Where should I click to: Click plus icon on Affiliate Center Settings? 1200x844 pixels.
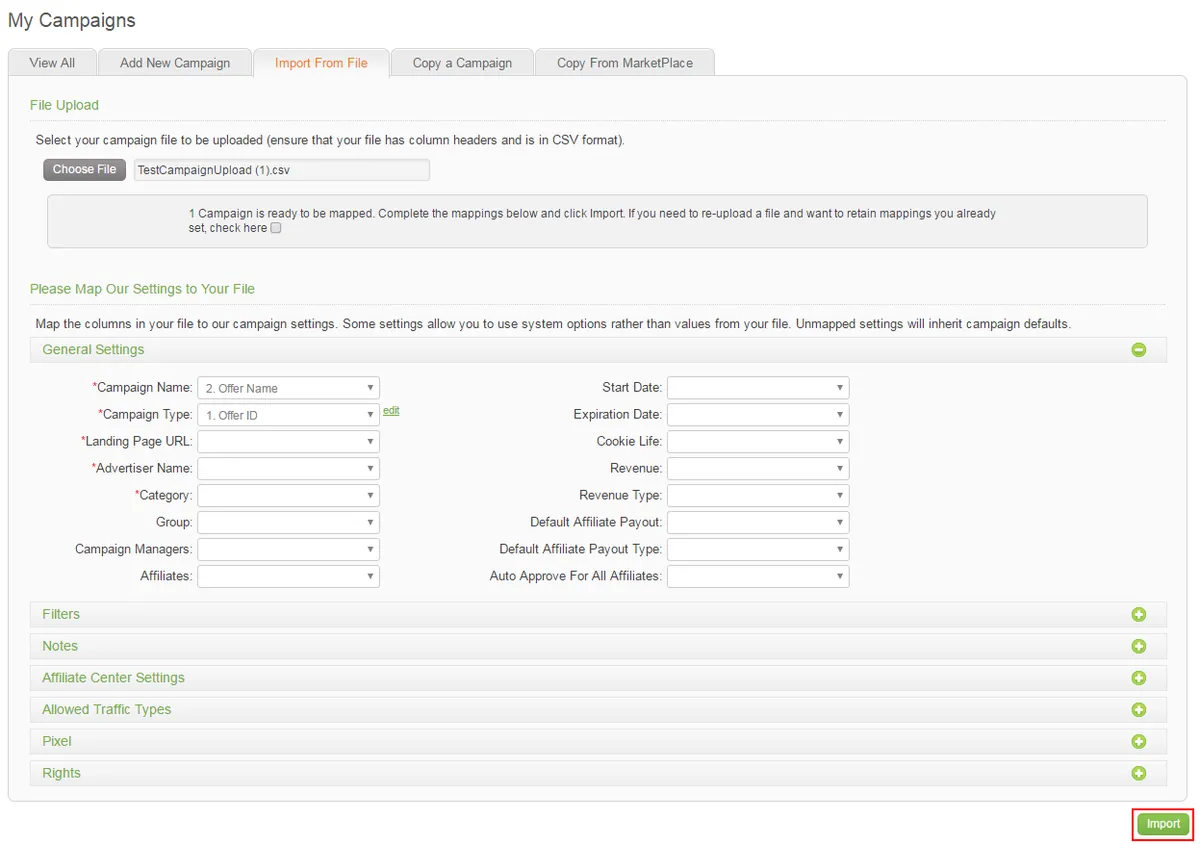pos(1138,678)
